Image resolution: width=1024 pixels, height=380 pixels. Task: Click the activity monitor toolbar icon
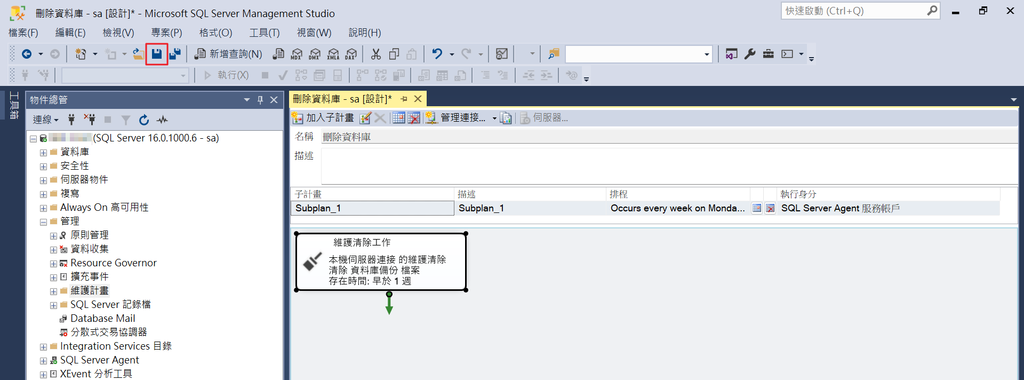coord(502,54)
